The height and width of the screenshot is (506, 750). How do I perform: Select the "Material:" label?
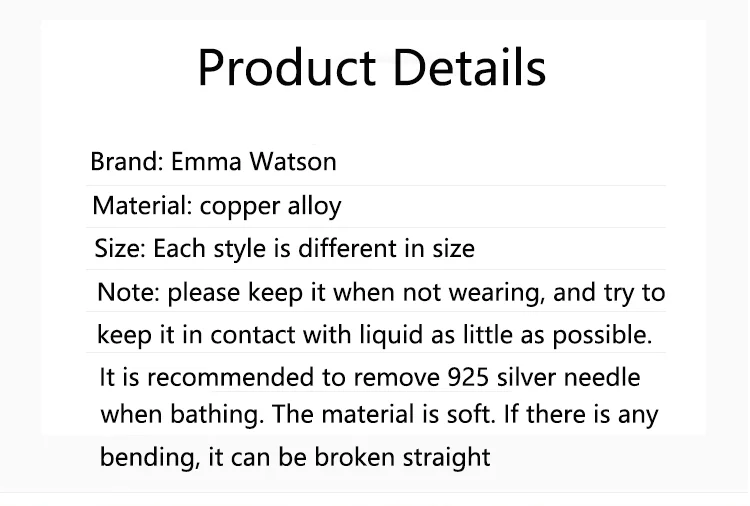[142, 206]
